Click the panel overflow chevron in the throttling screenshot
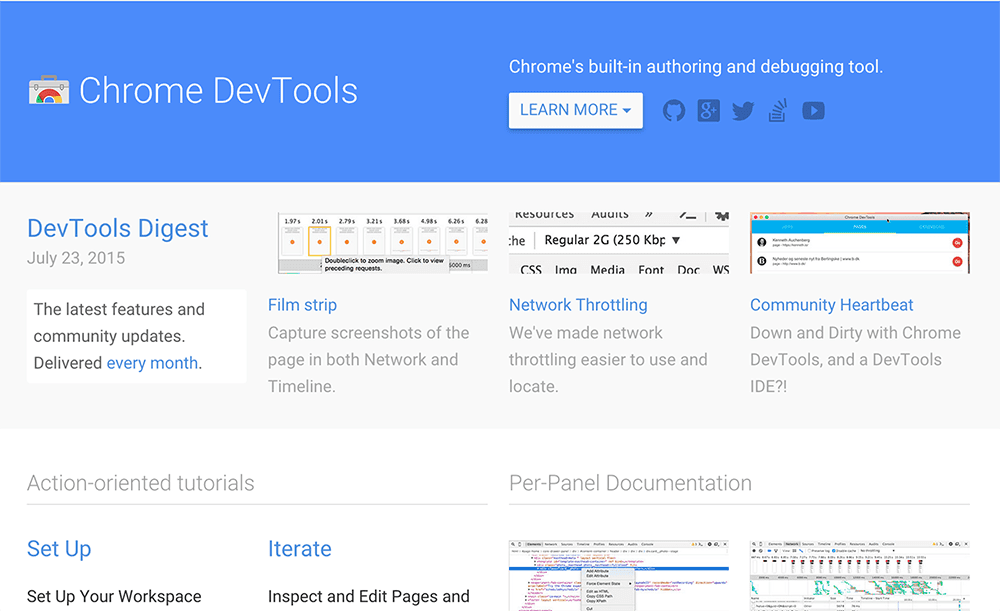 [648, 214]
